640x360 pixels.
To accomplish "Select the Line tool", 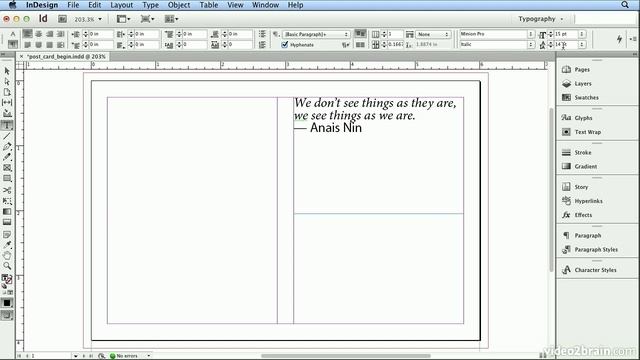I will click(7, 136).
